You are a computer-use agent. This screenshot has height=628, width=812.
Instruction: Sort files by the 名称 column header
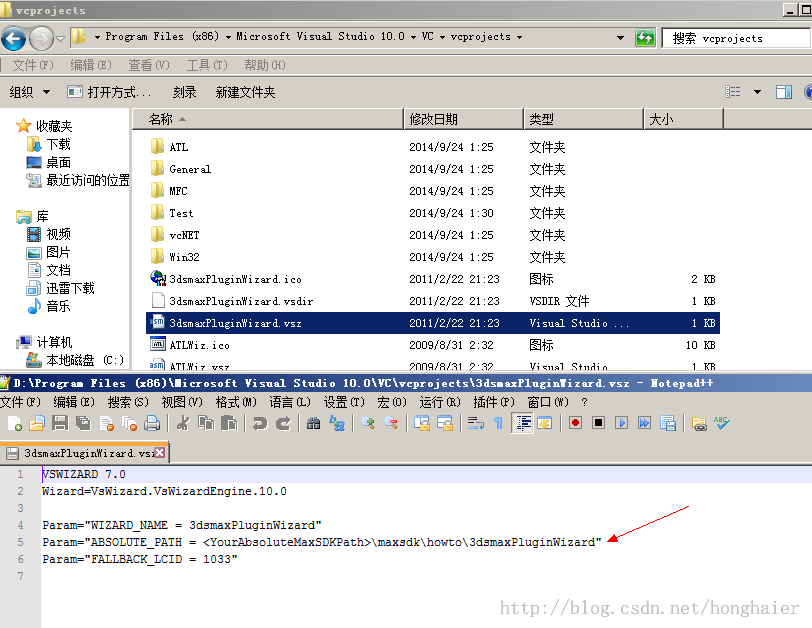click(268, 119)
